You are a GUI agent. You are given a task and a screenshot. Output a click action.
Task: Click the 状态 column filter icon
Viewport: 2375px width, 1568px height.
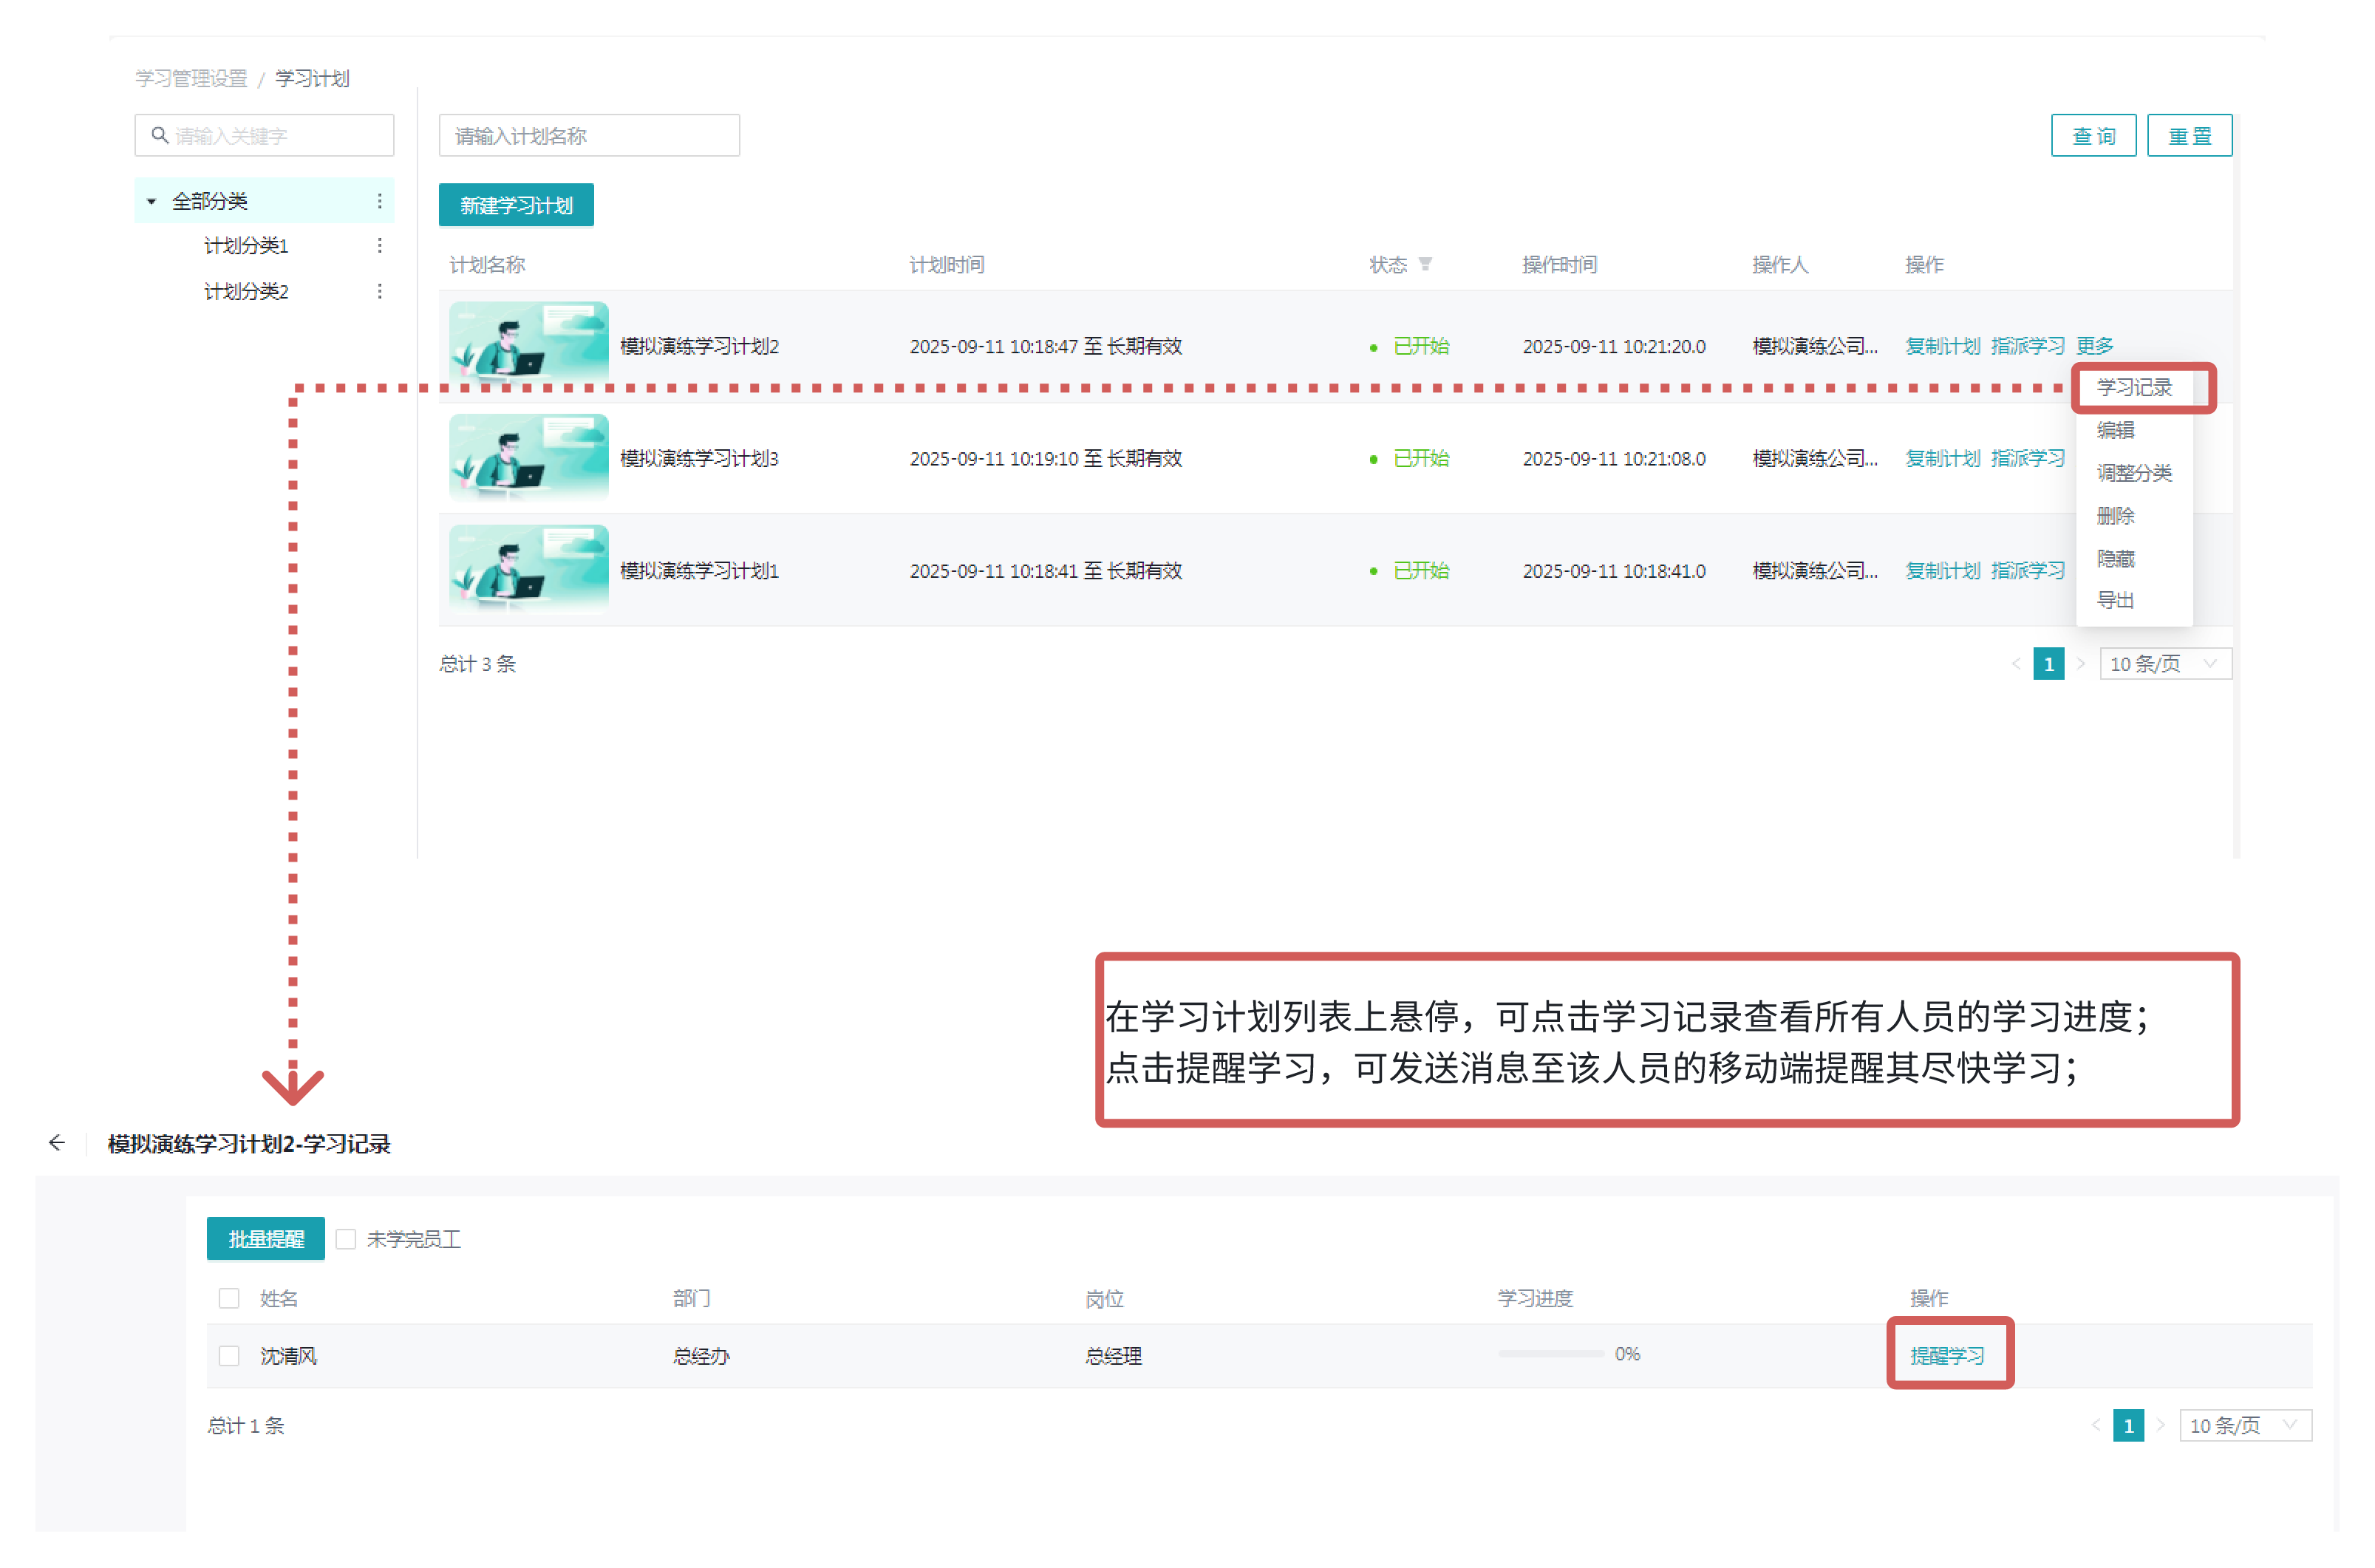1426,264
